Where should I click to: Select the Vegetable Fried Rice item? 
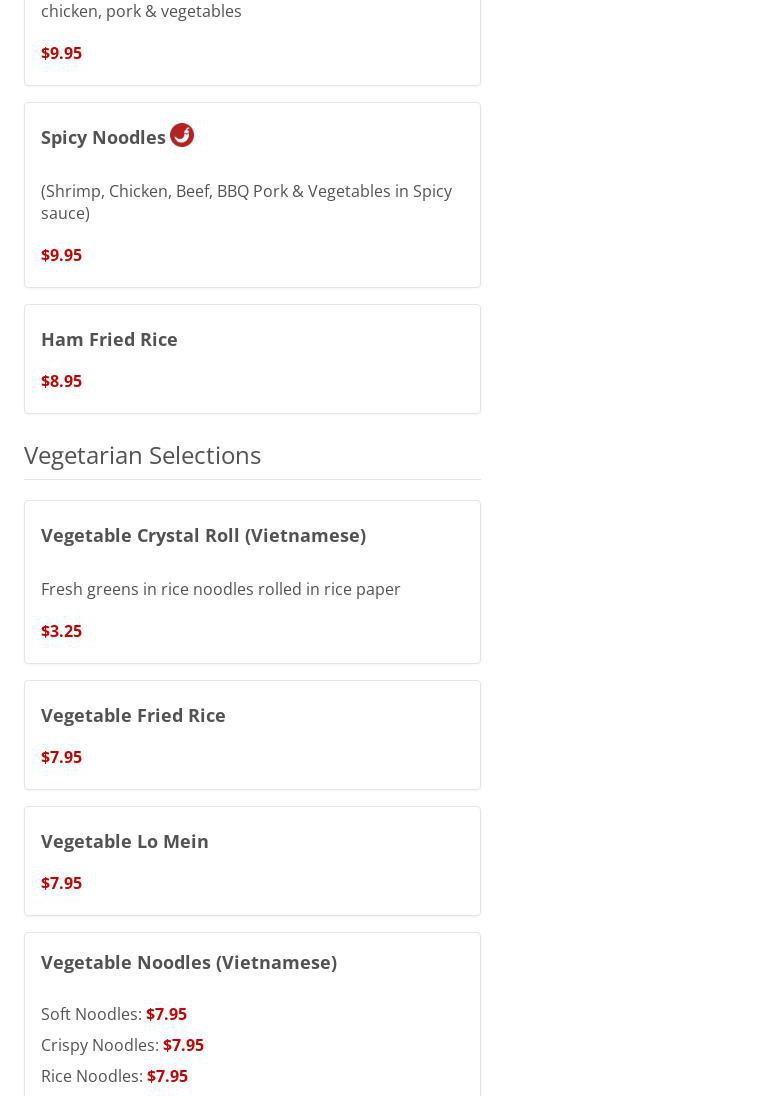point(133,715)
